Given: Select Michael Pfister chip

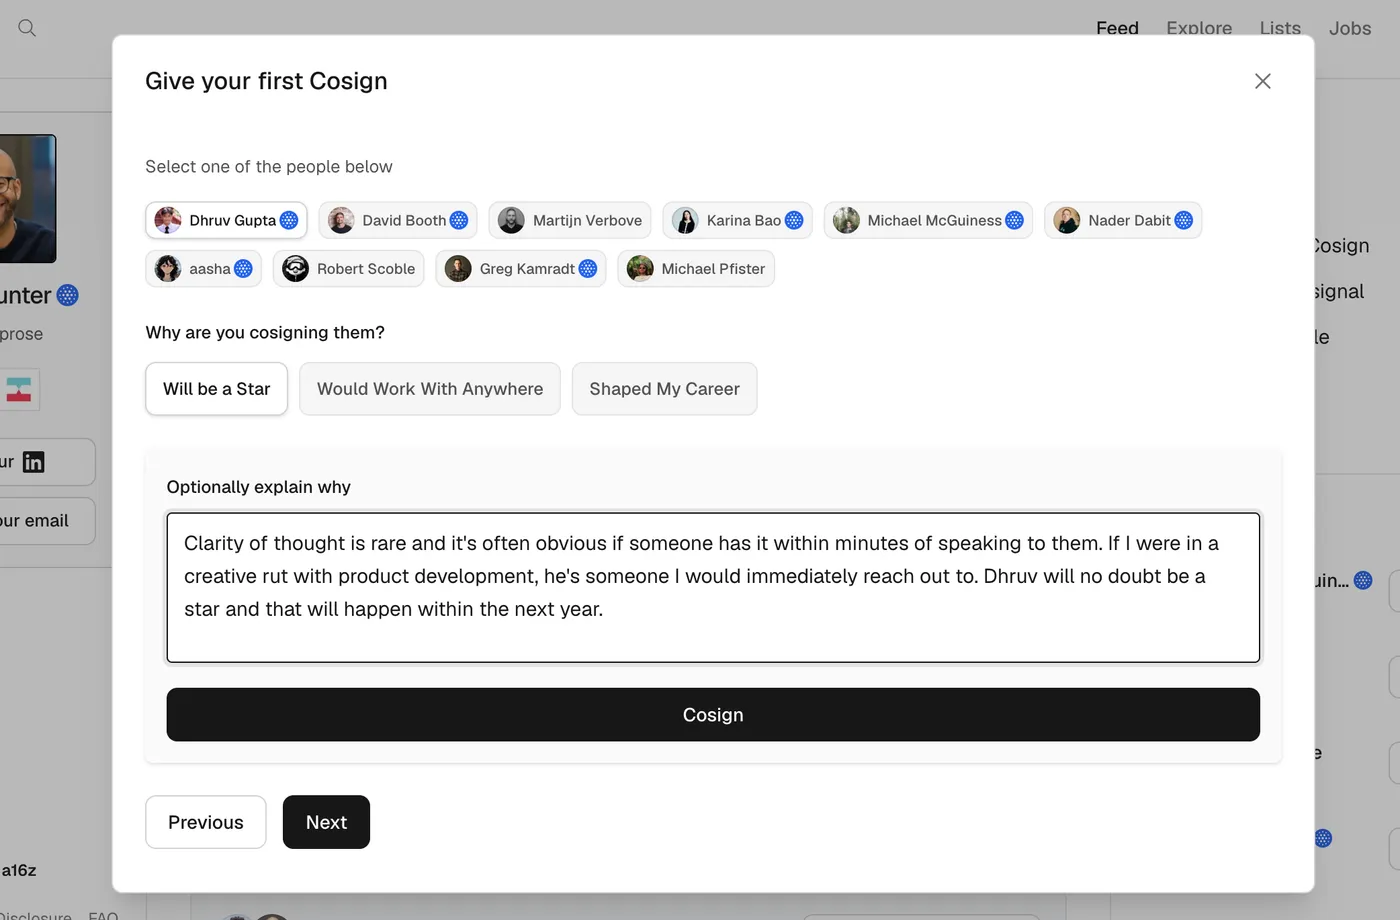Looking at the screenshot, I should (x=696, y=268).
